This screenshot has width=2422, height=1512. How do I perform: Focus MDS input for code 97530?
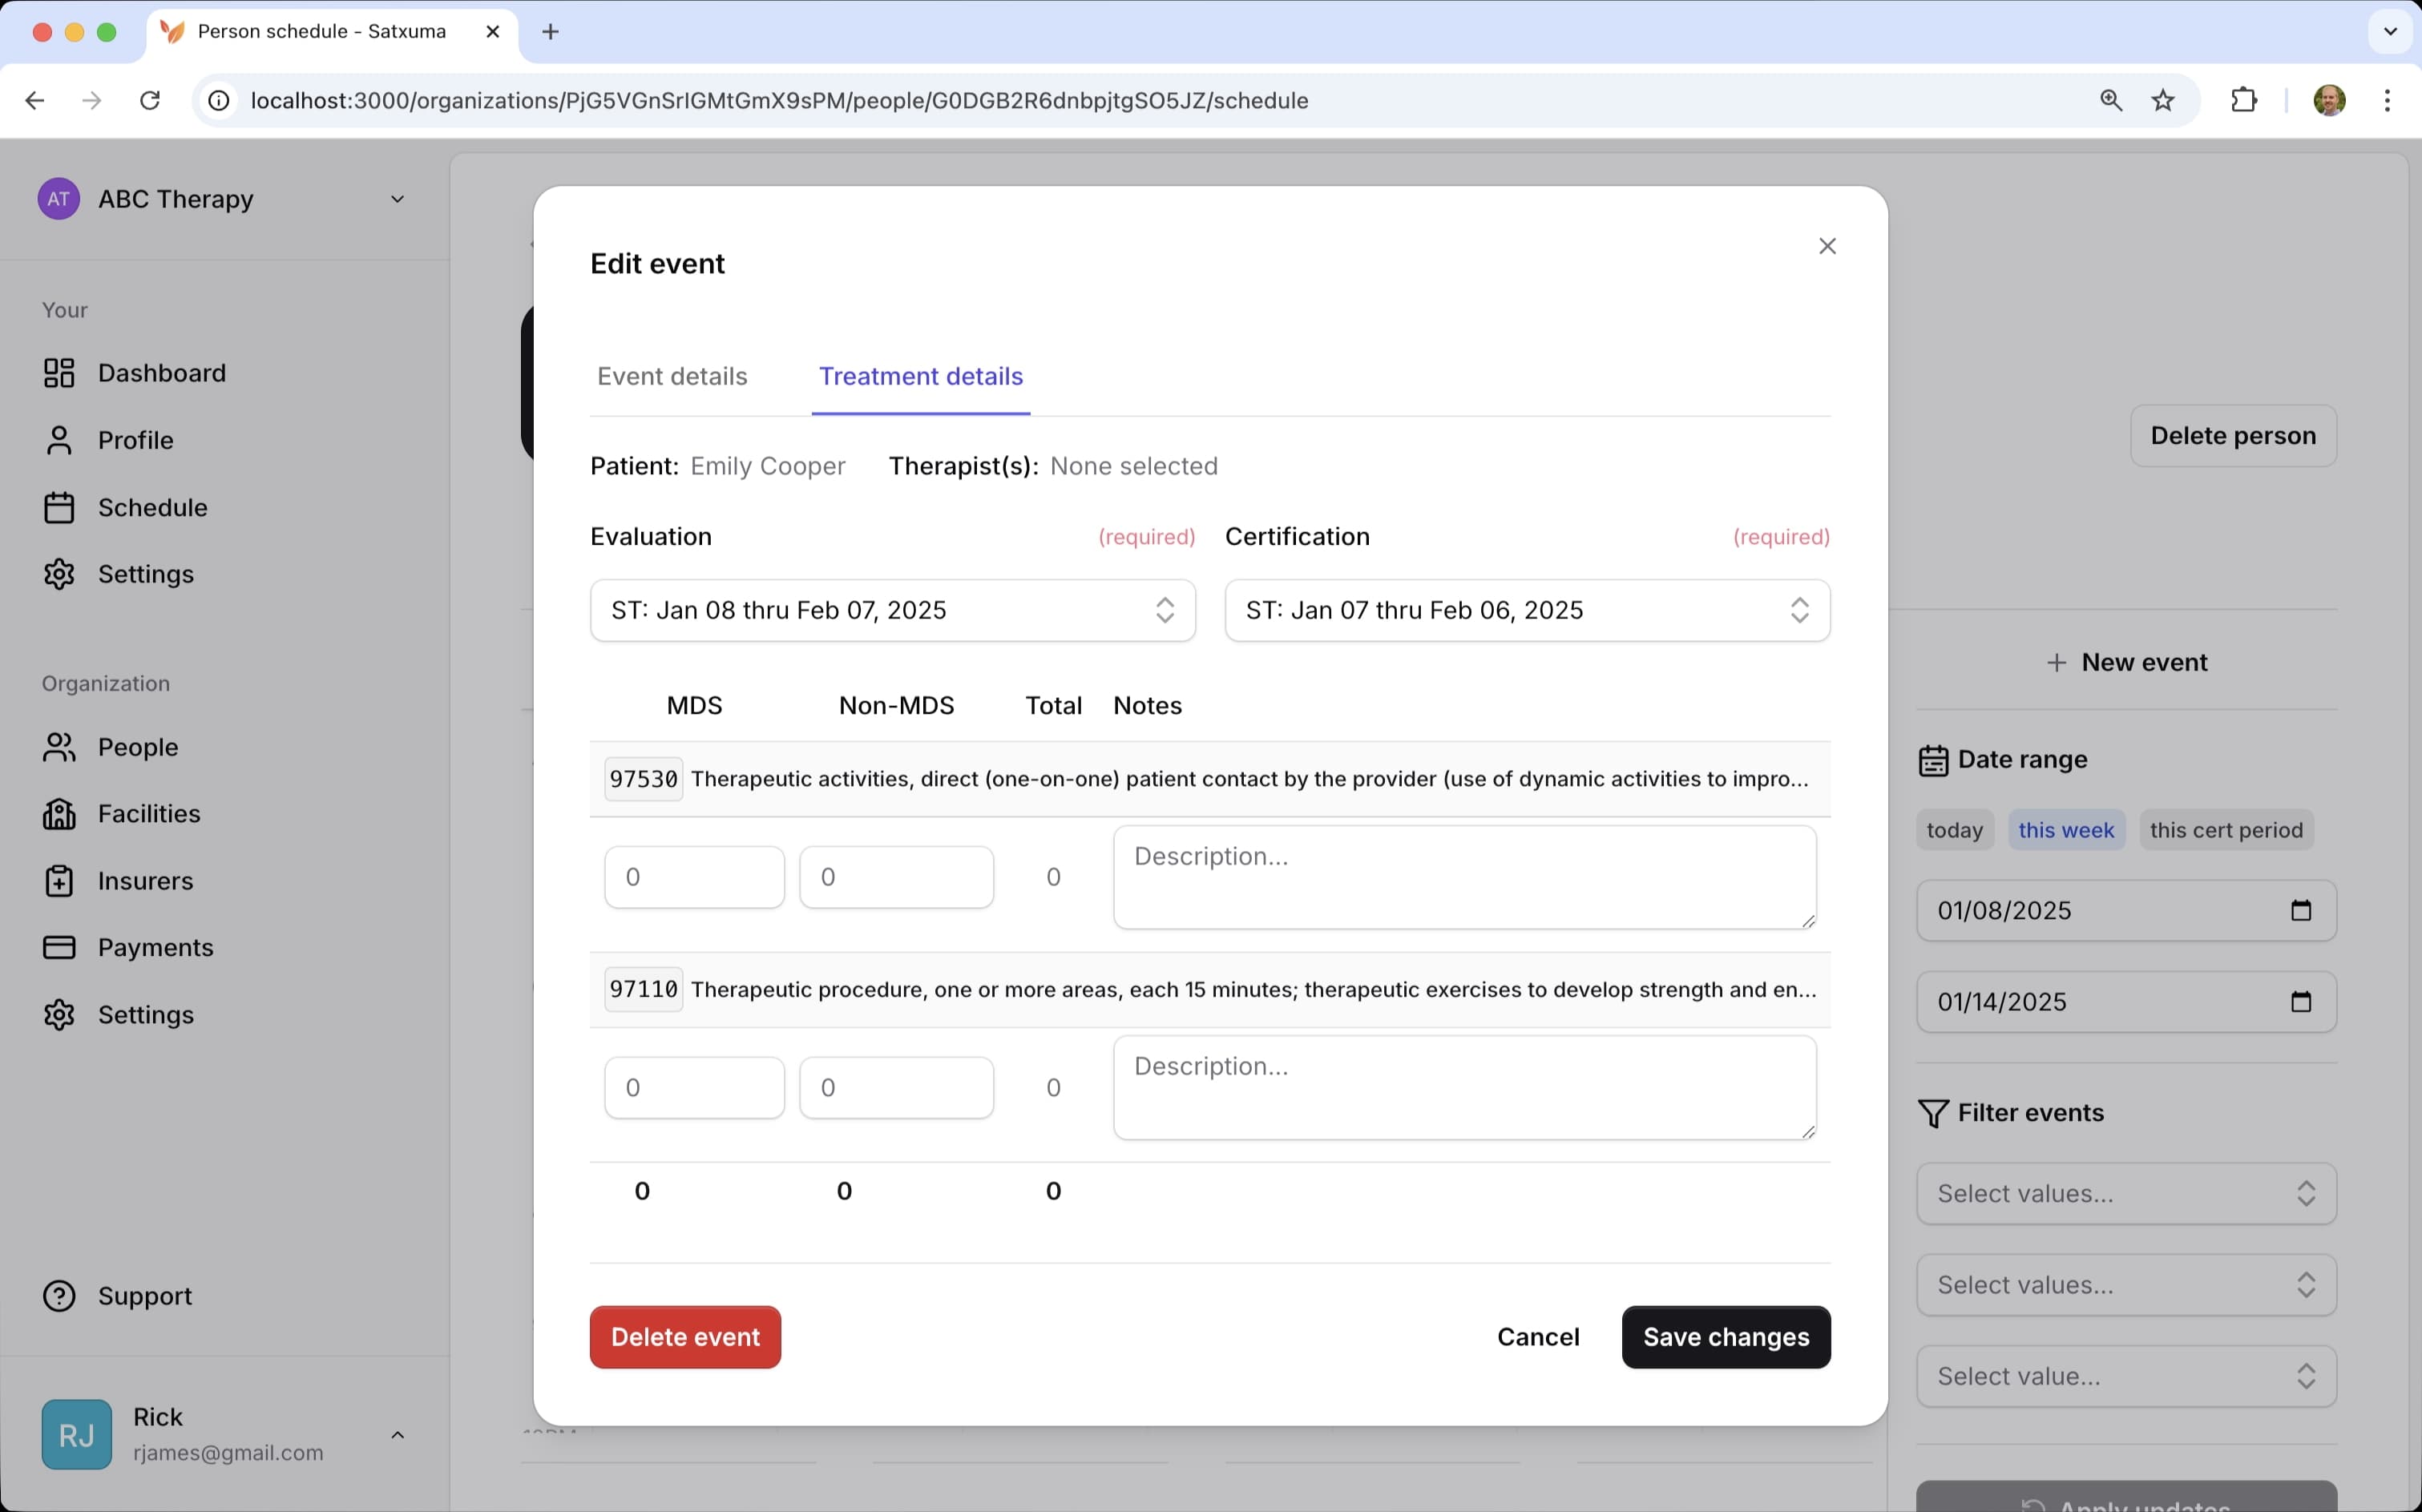tap(694, 877)
